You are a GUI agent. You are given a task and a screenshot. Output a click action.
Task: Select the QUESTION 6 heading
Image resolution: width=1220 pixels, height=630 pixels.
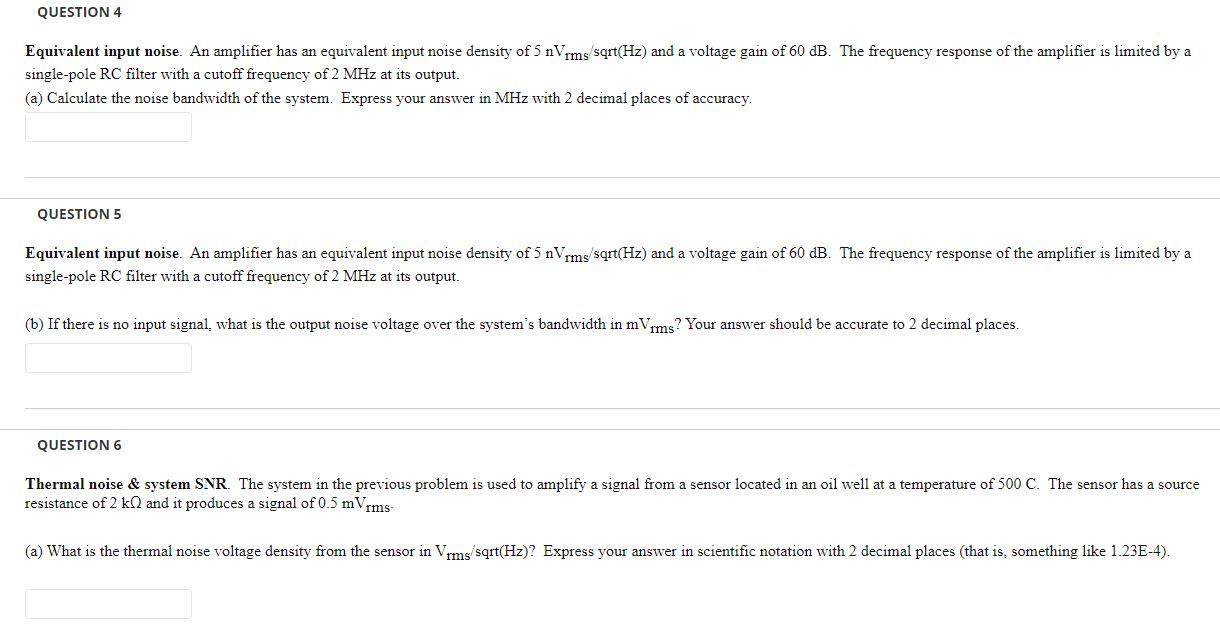click(78, 444)
